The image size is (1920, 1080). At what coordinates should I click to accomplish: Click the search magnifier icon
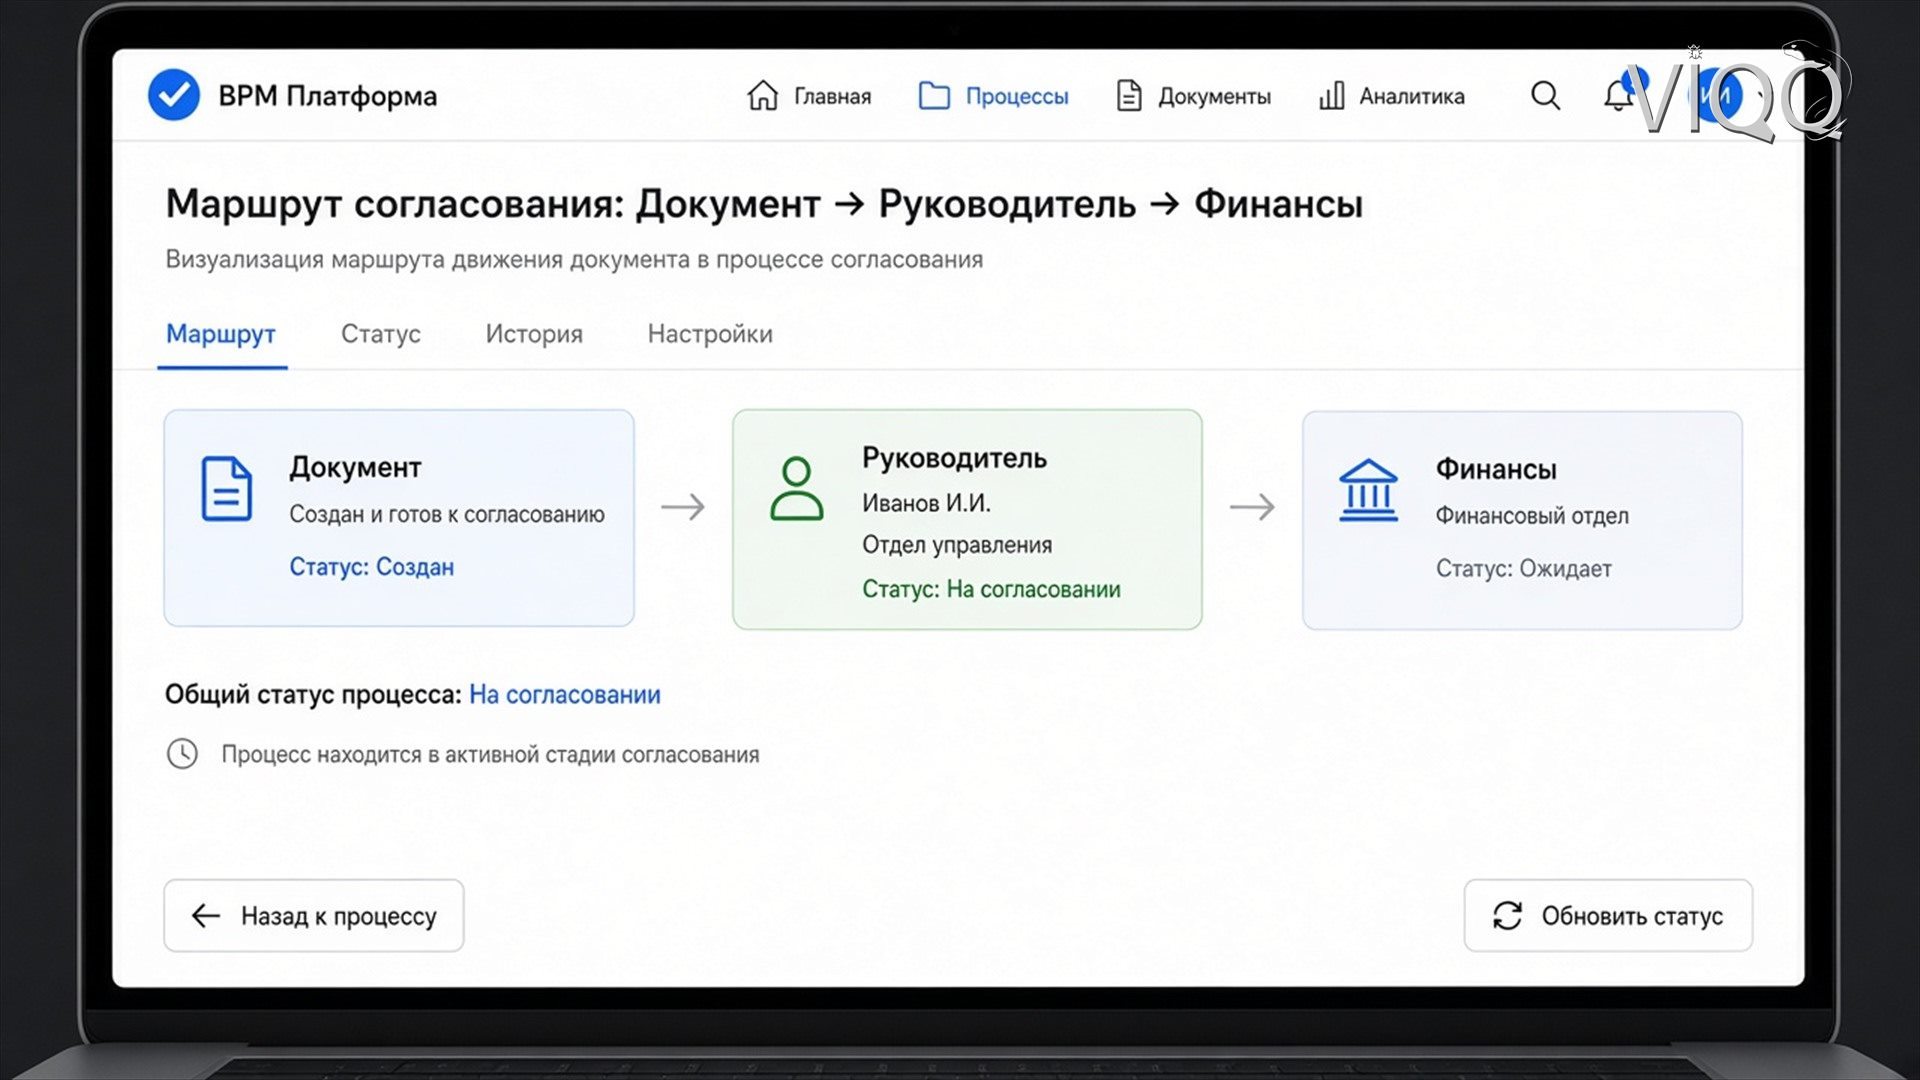coord(1545,96)
